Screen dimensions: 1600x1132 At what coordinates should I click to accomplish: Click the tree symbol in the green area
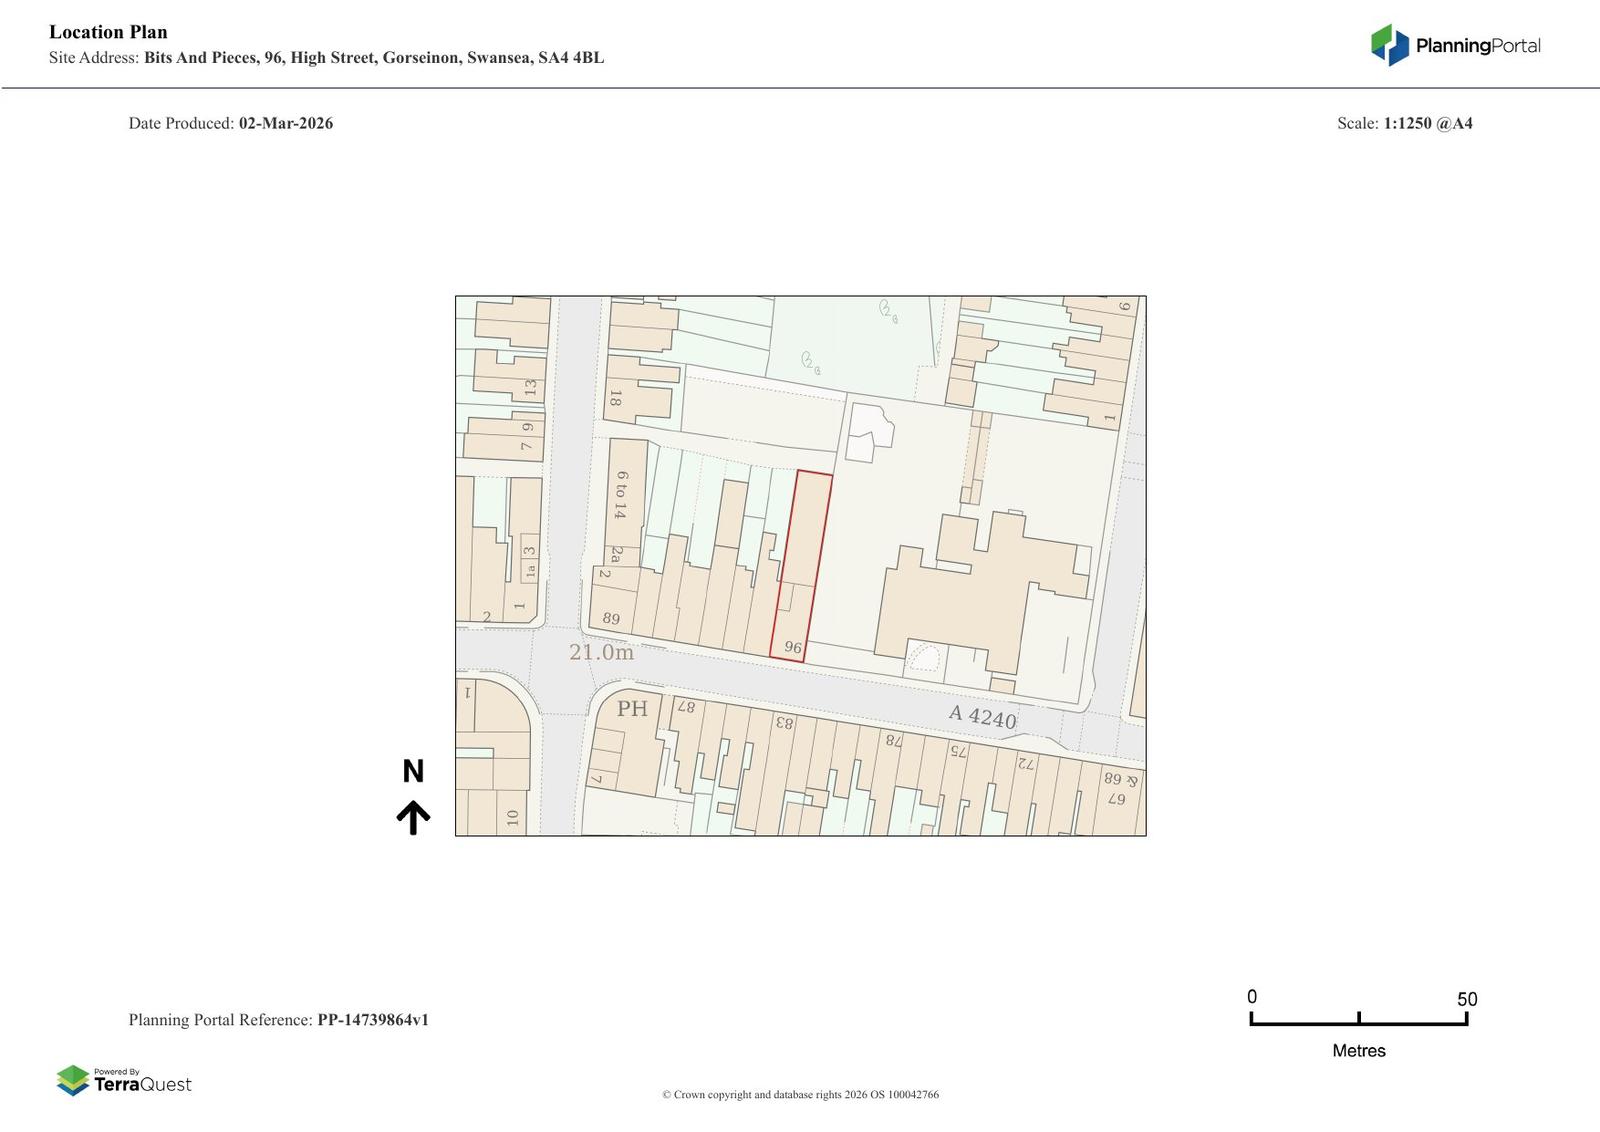click(x=810, y=362)
